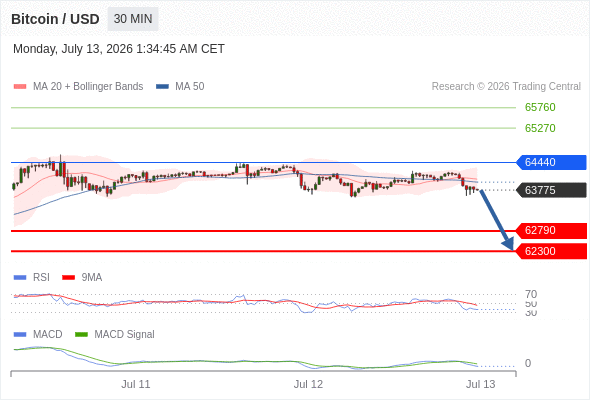This screenshot has width=590, height=400.
Task: Click the green 65270 resistance value
Action: tap(540, 128)
